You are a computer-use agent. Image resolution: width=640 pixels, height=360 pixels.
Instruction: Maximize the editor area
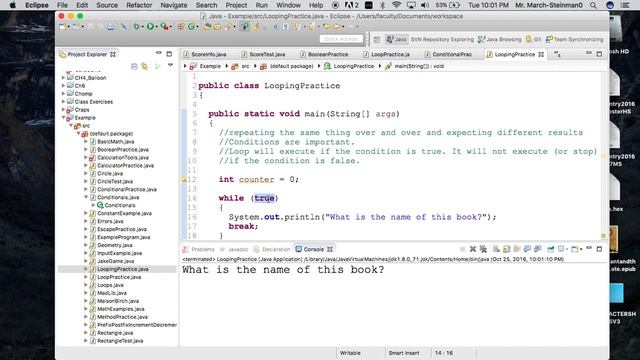tap(599, 54)
